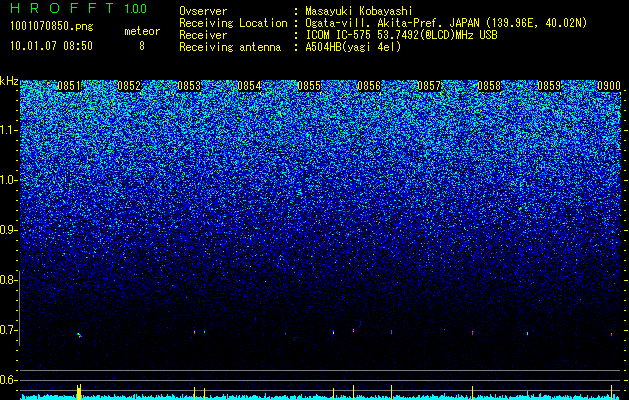Click the 0858 time marker
Screen dimensions: 629x400
489,86
